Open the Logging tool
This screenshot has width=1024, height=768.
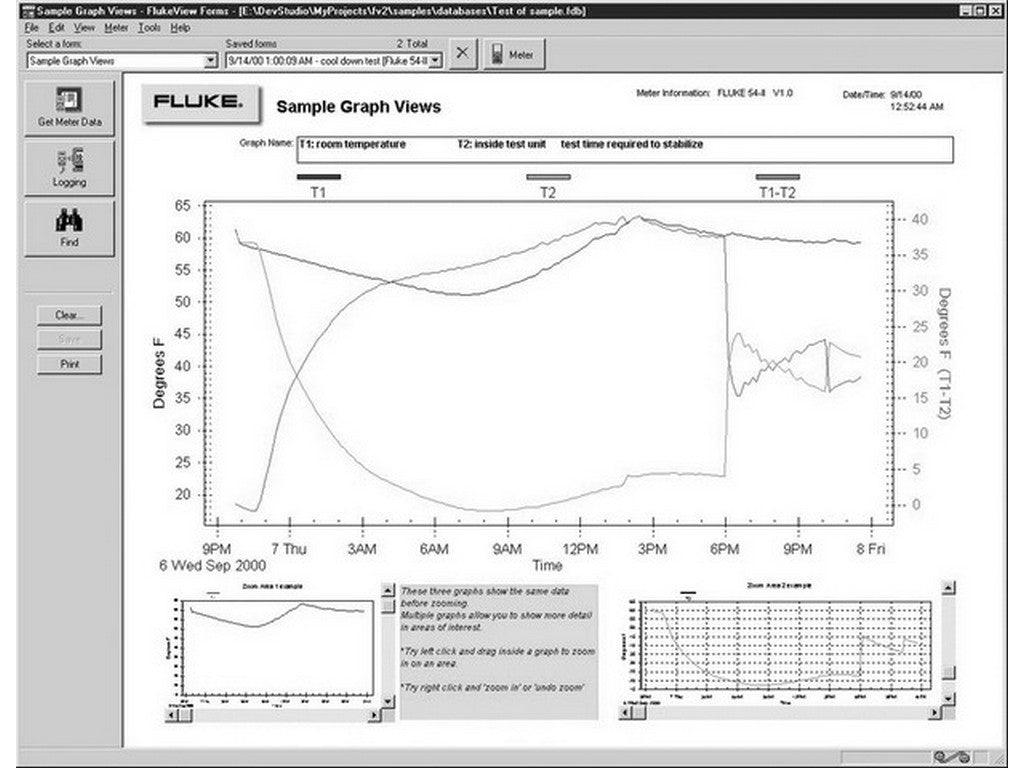click(69, 167)
